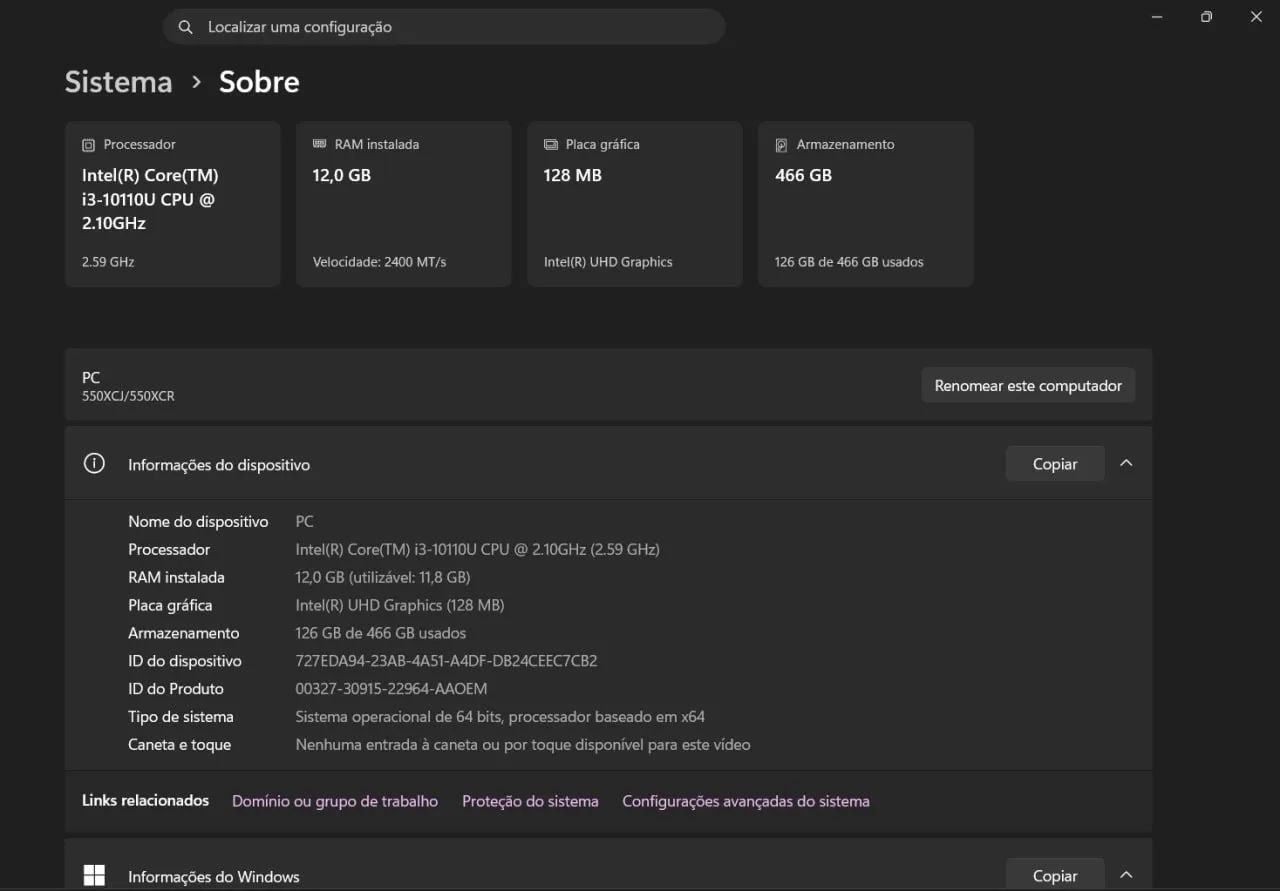Click the RAM instalada memory icon
Screen dimensions: 1280x891
[x=320, y=144]
